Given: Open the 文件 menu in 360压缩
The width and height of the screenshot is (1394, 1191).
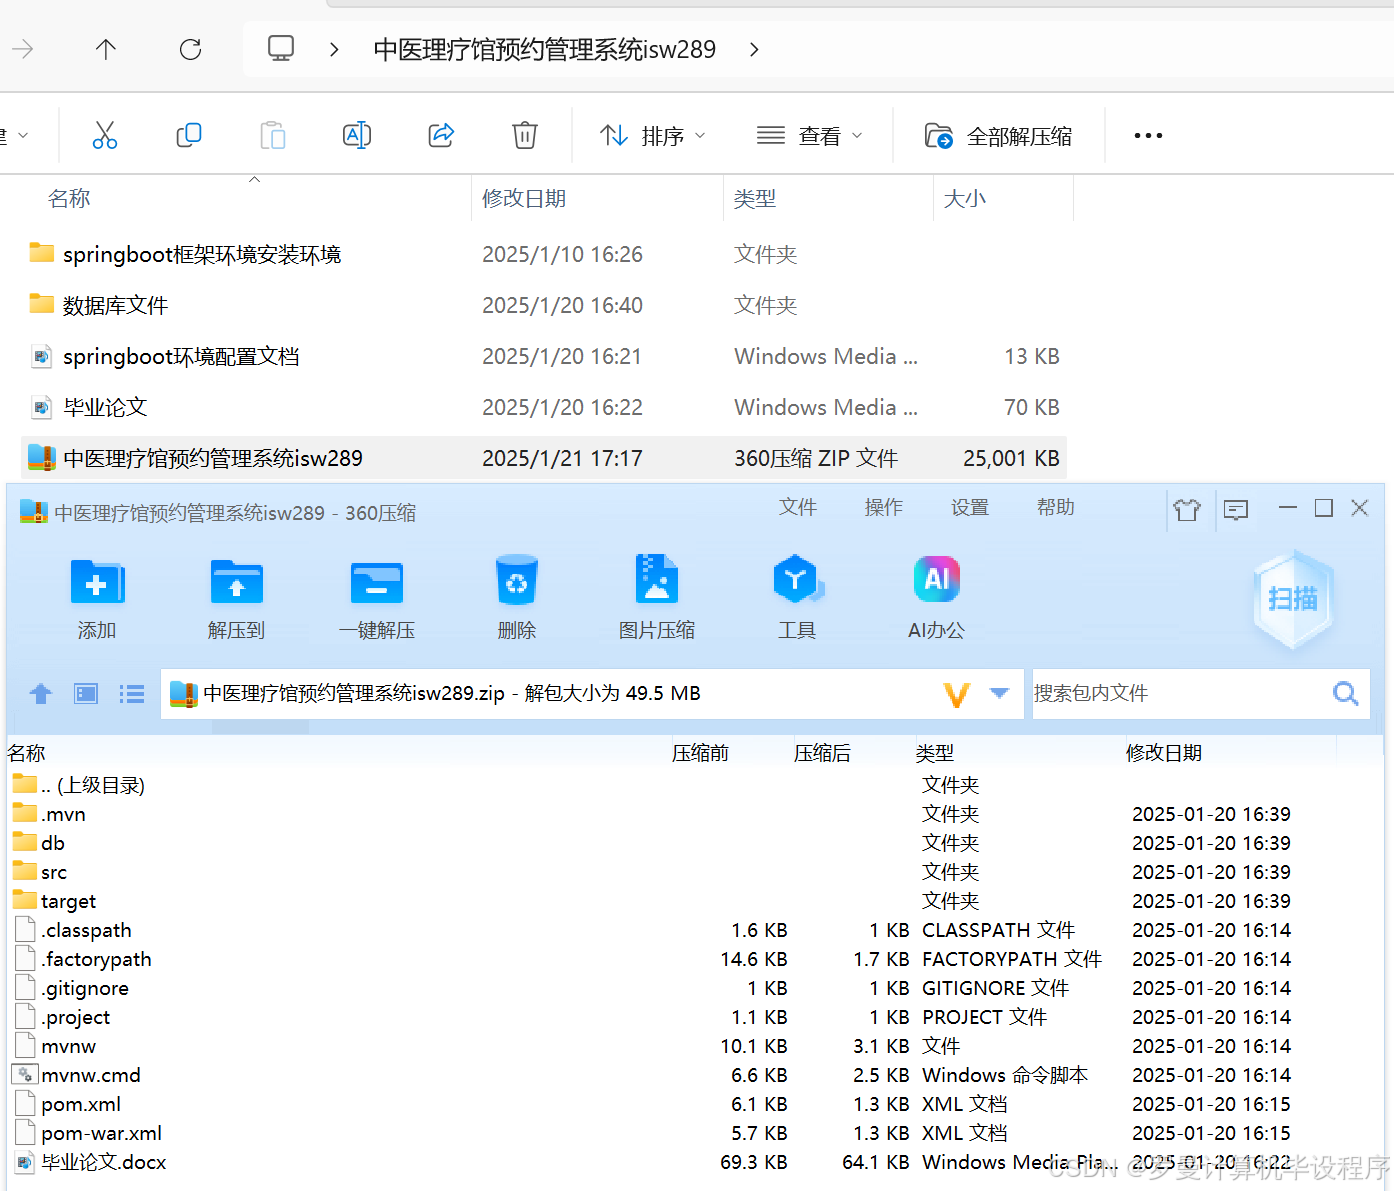Looking at the screenshot, I should tap(798, 507).
